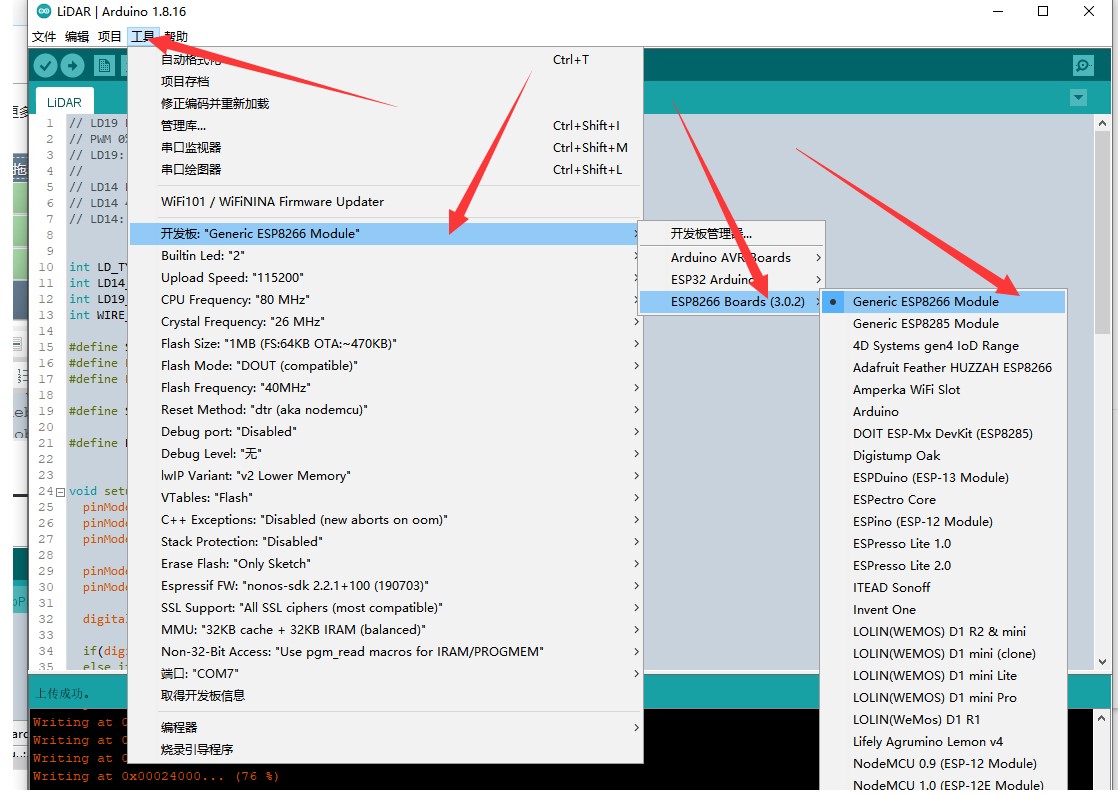
Task: Select LOLIN(WEMOS) D1 R2 & mini
Action: [x=943, y=632]
